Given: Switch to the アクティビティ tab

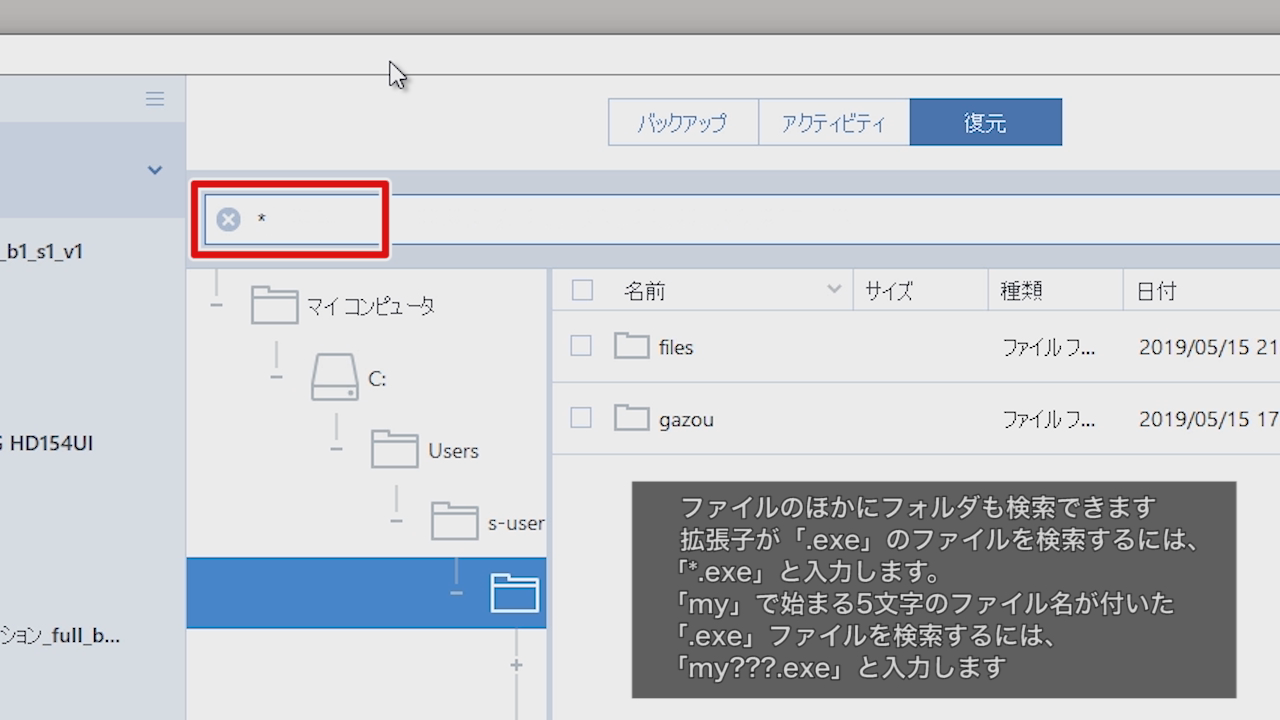Looking at the screenshot, I should (x=834, y=121).
